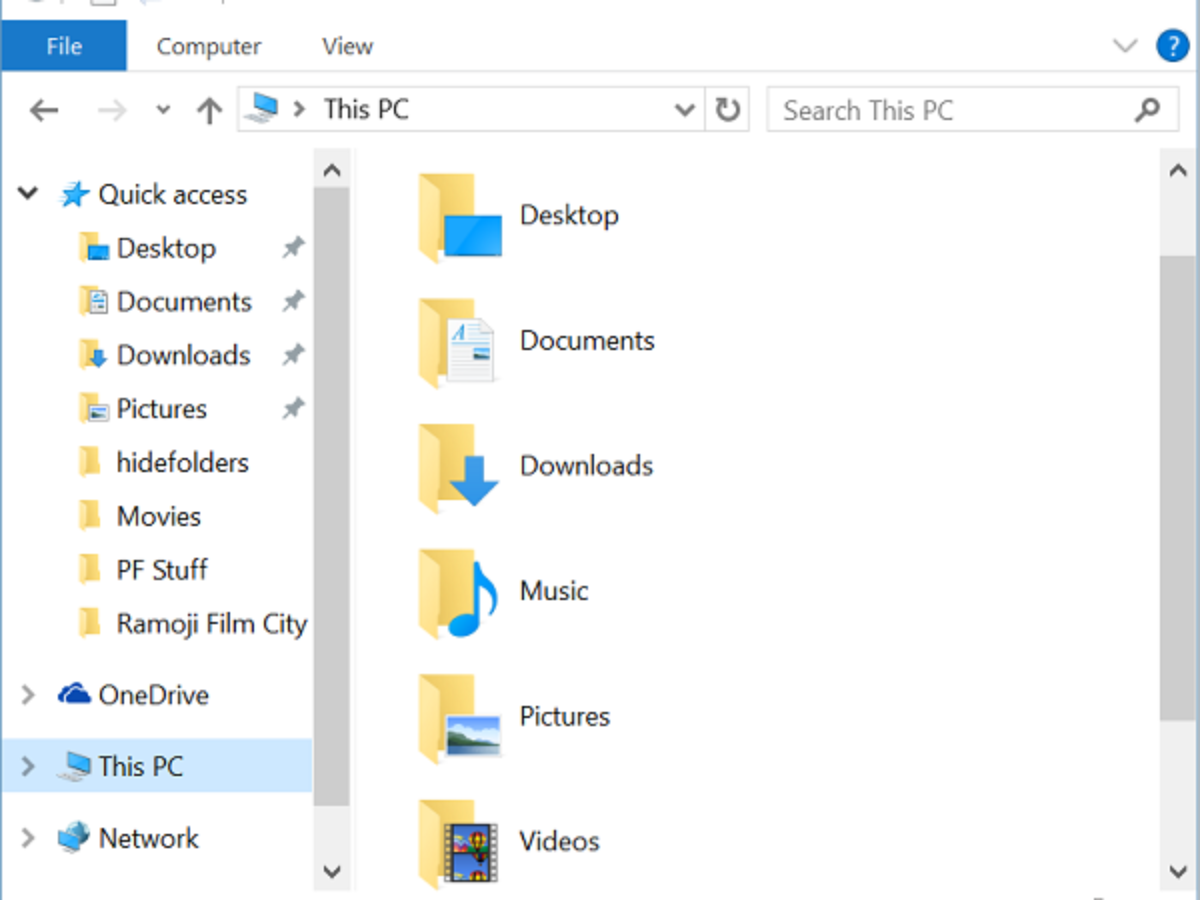Image resolution: width=1200 pixels, height=900 pixels.
Task: Click main pane scrollbar down arrow
Action: click(1177, 871)
